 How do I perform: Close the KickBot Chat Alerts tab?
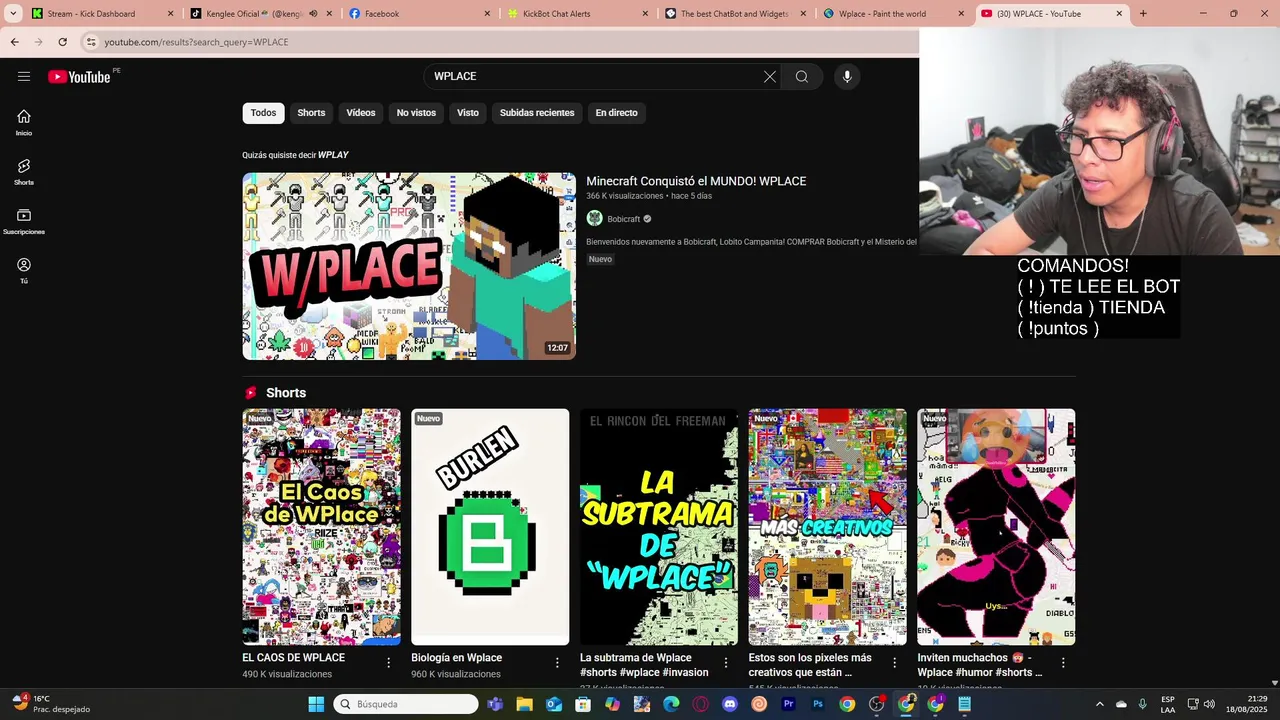(645, 14)
